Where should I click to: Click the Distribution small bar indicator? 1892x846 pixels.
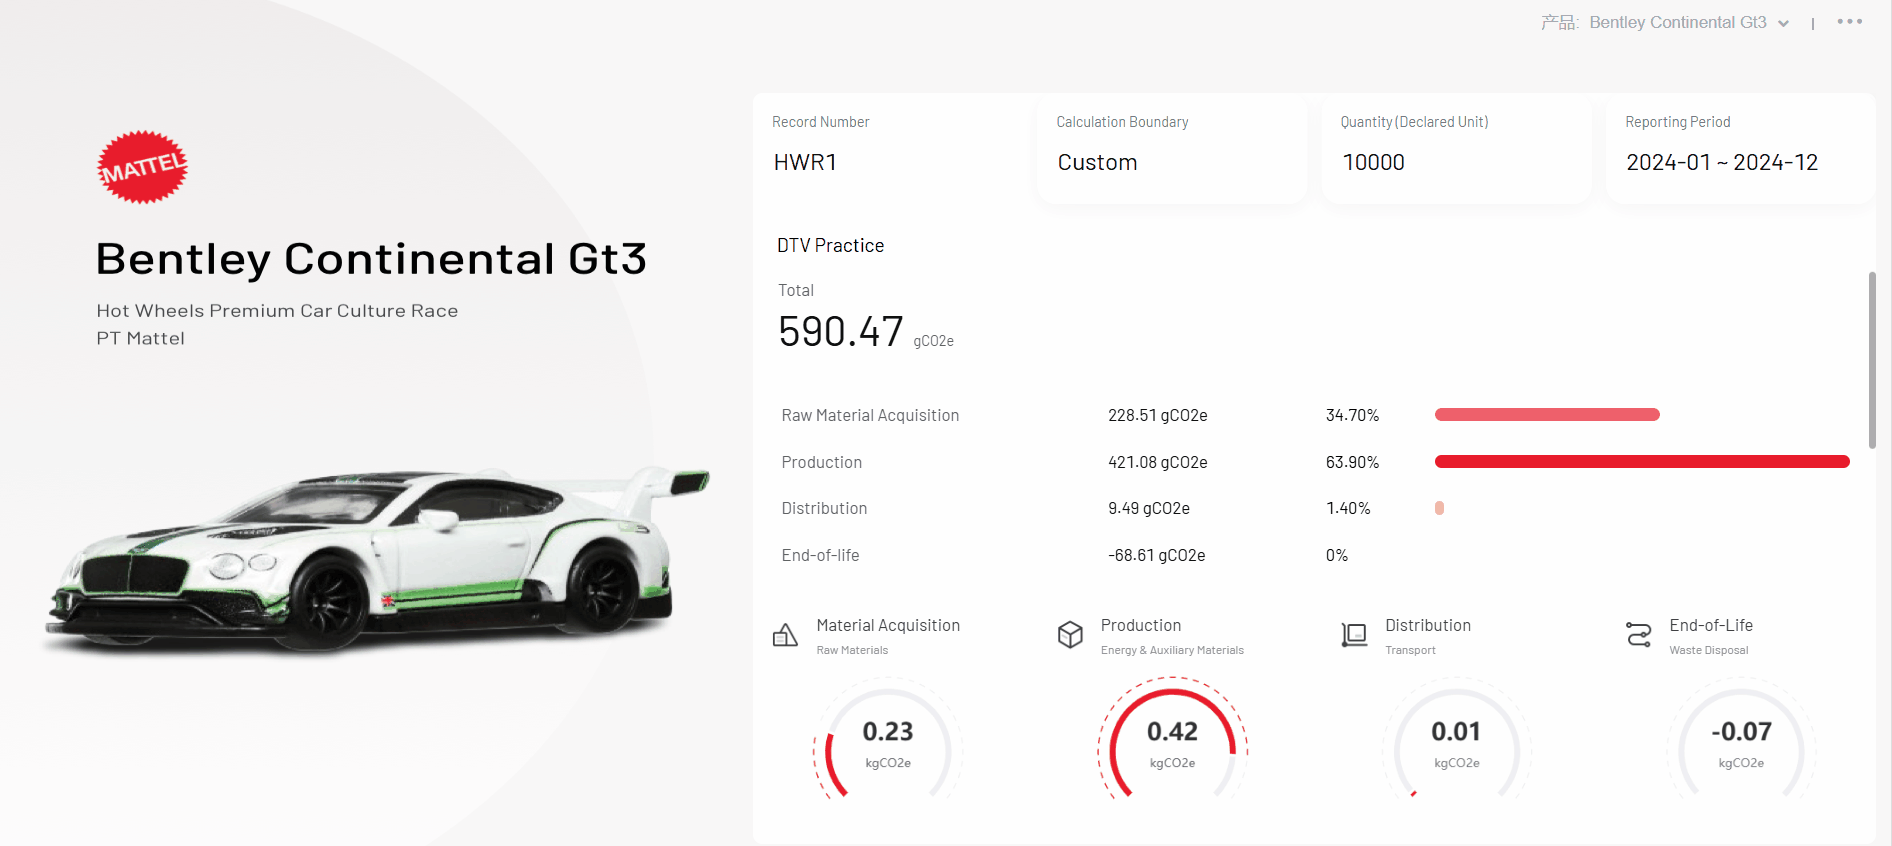point(1439,508)
